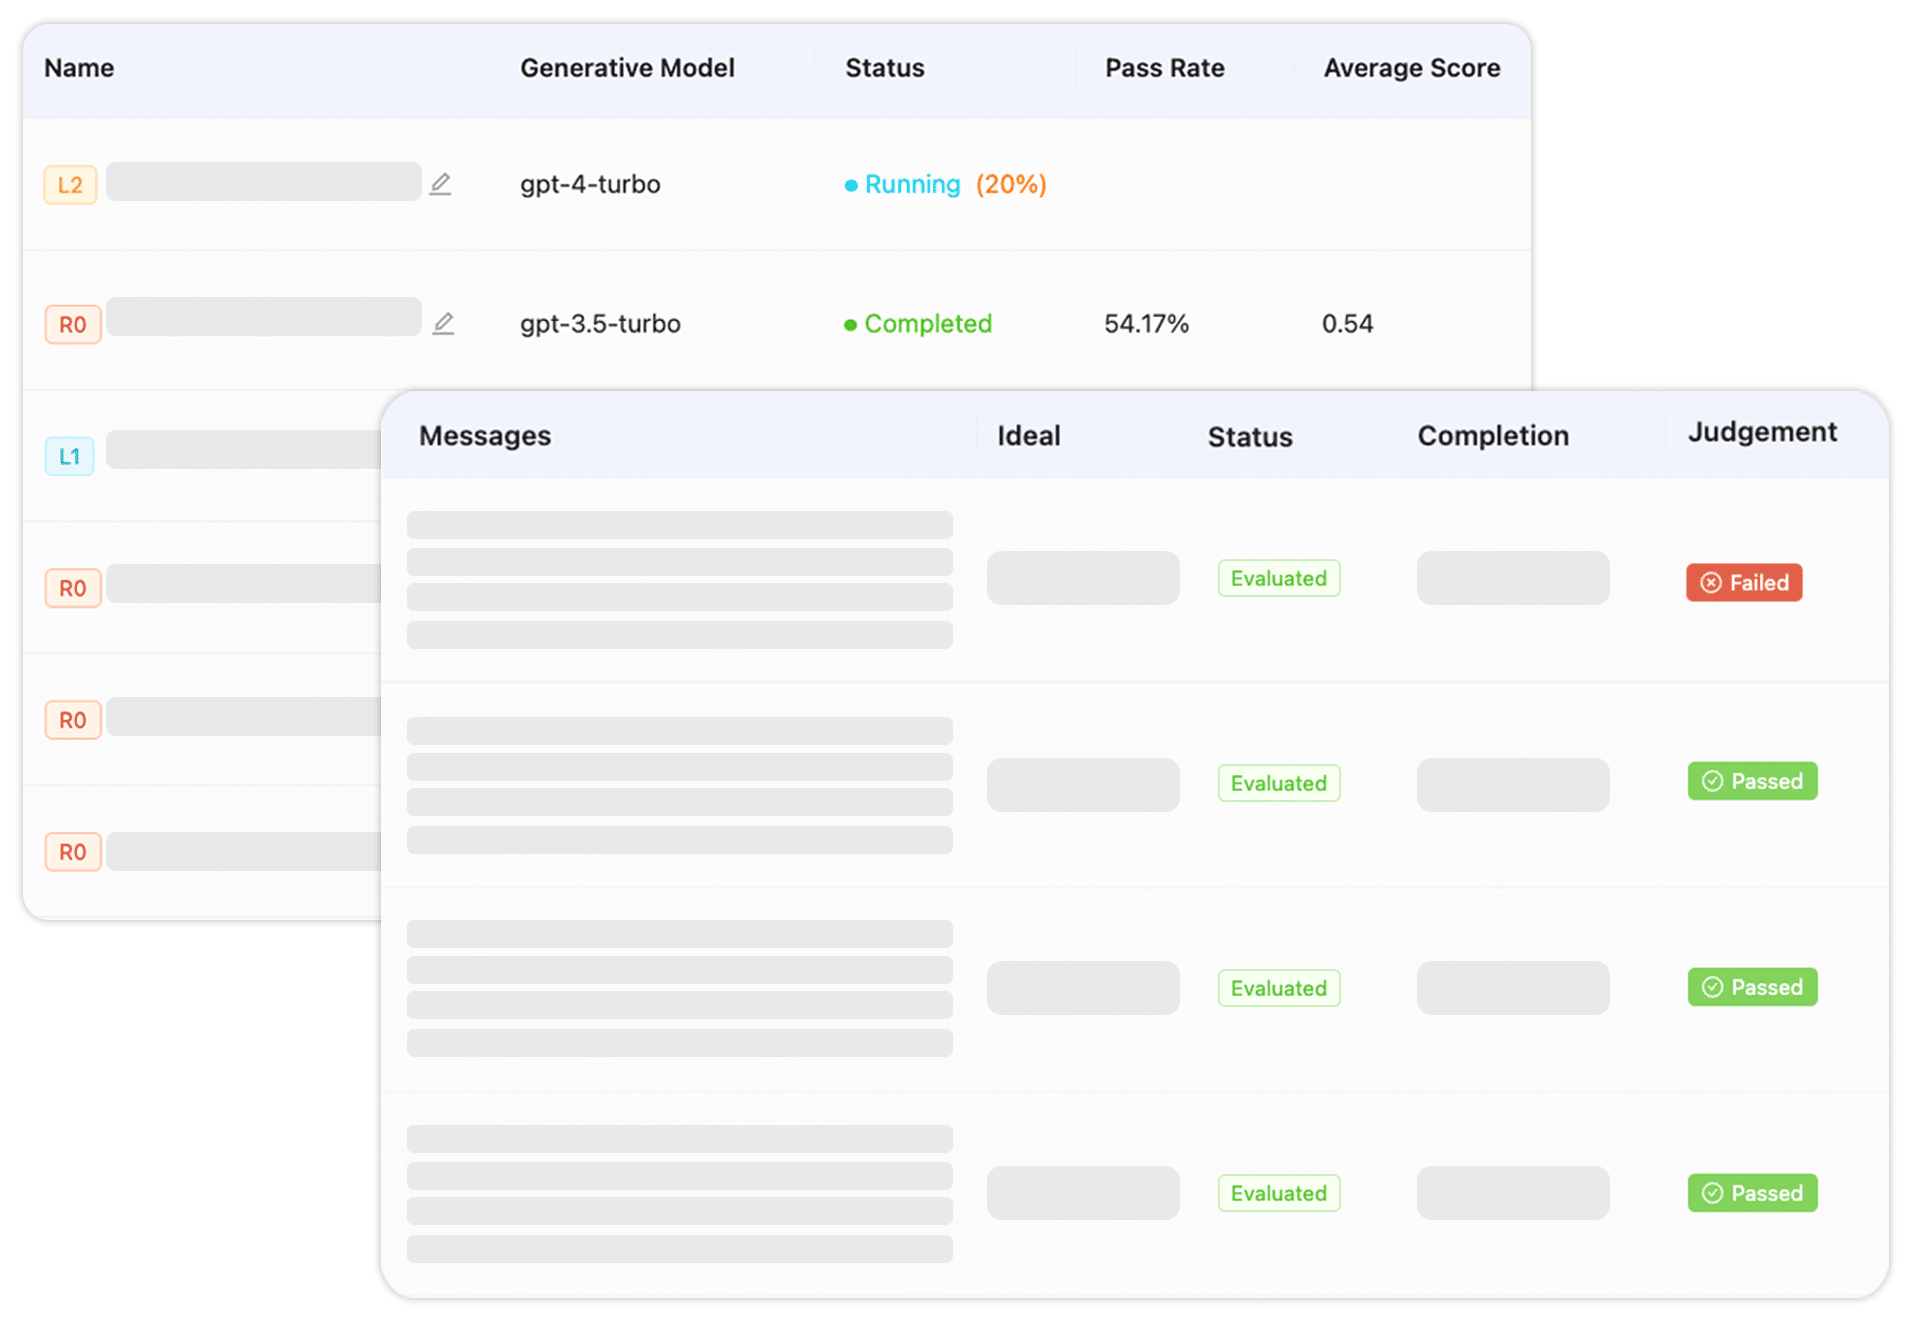Viewport: 1920px width, 1330px height.
Task: Click the name input field on the L2 row
Action: tap(263, 181)
